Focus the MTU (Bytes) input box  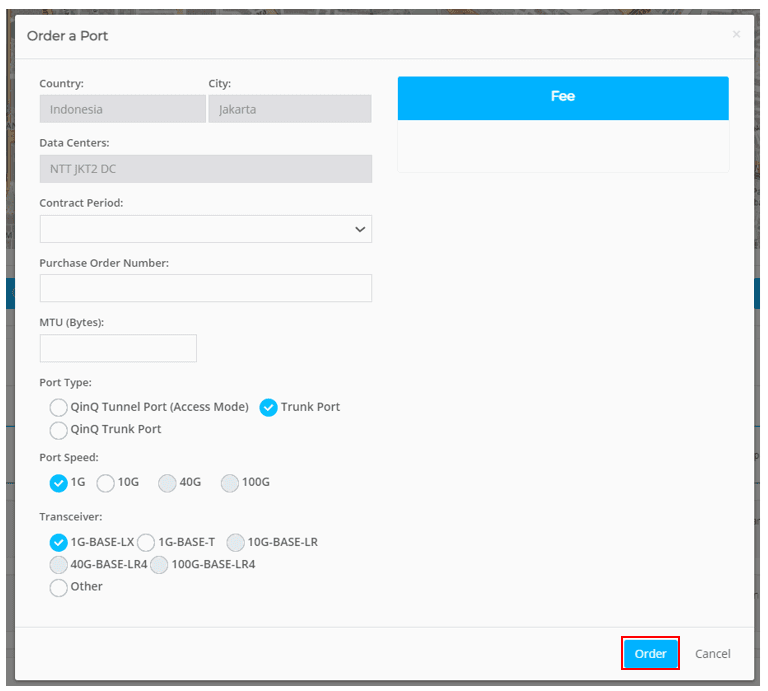118,348
